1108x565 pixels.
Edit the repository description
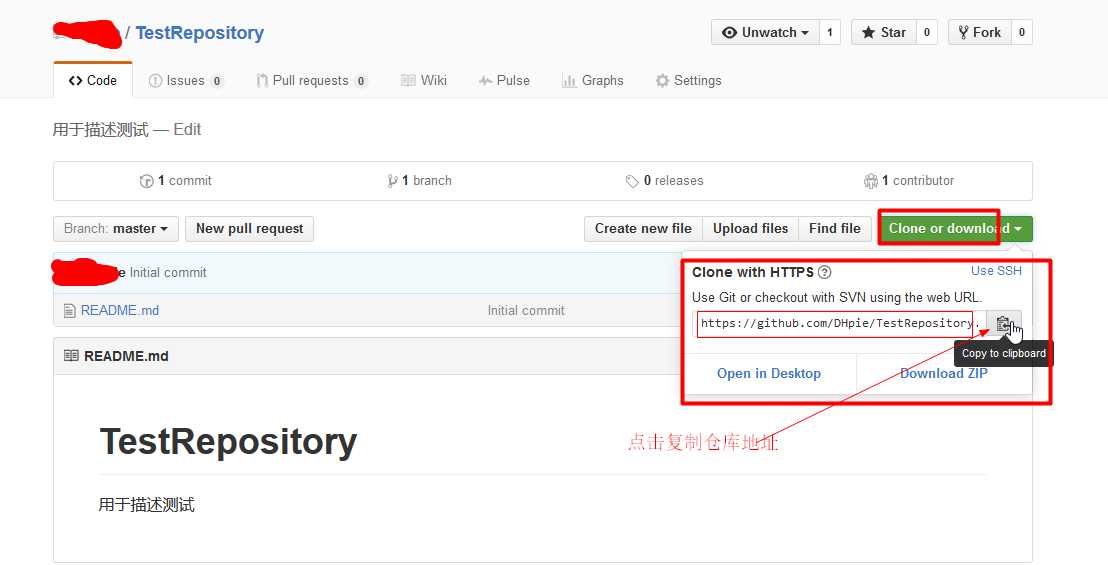click(x=187, y=129)
